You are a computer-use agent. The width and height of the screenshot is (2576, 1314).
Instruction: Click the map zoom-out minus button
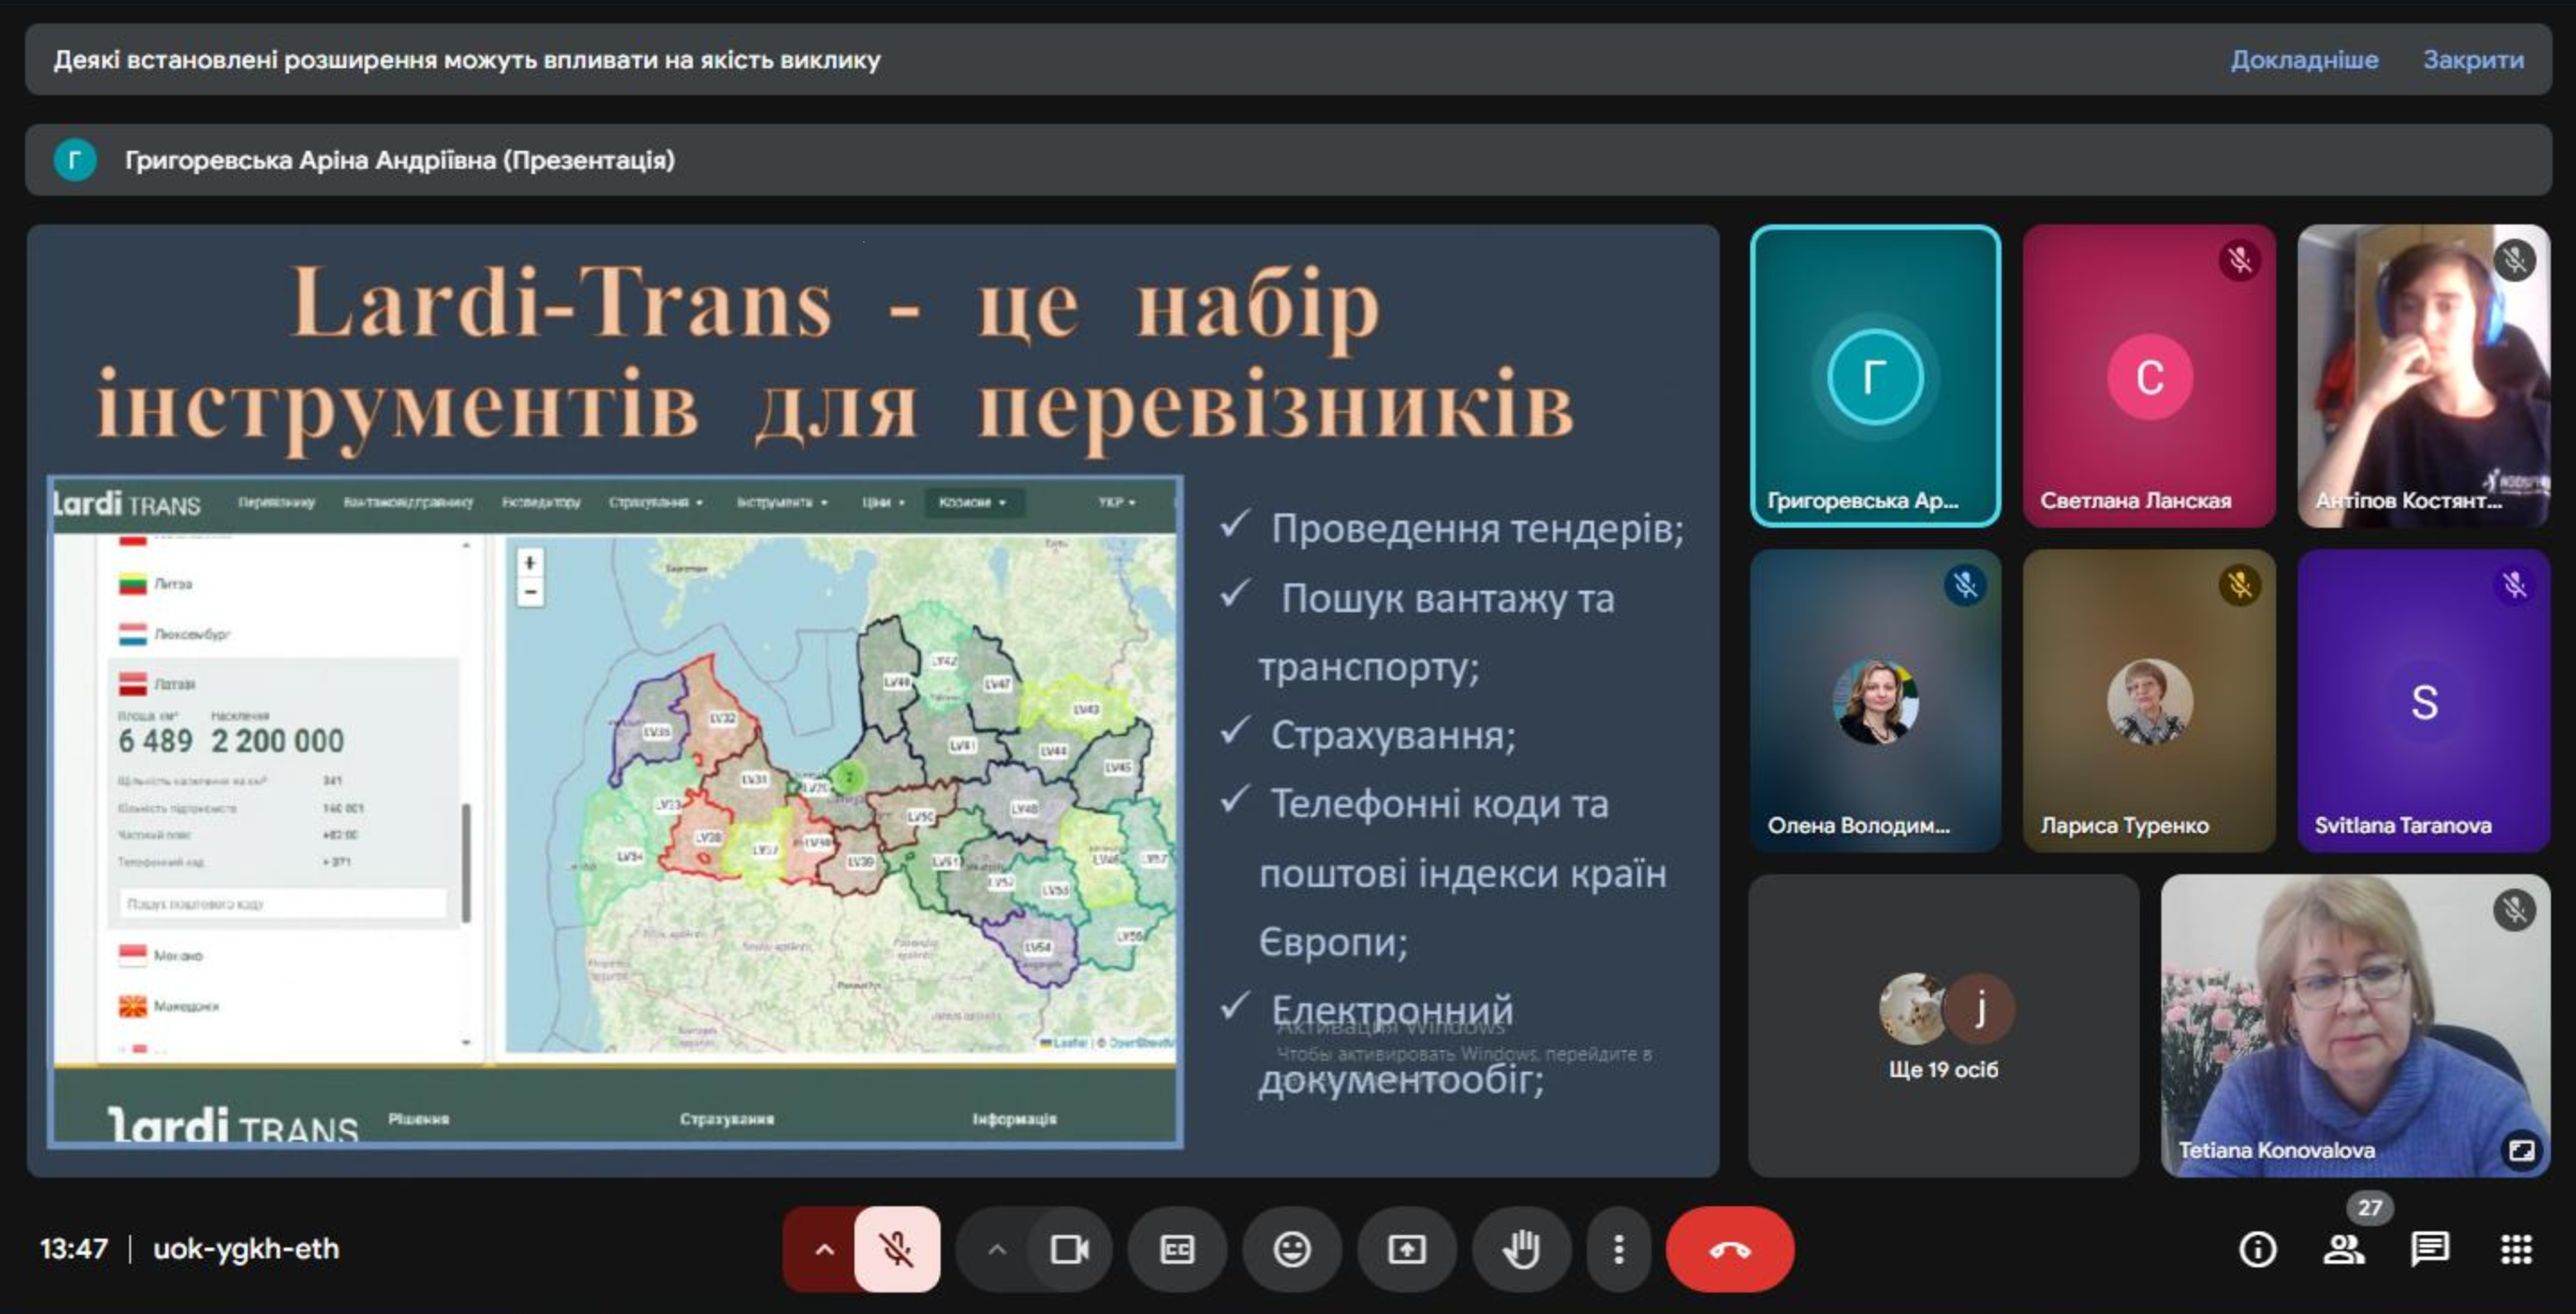[x=530, y=592]
